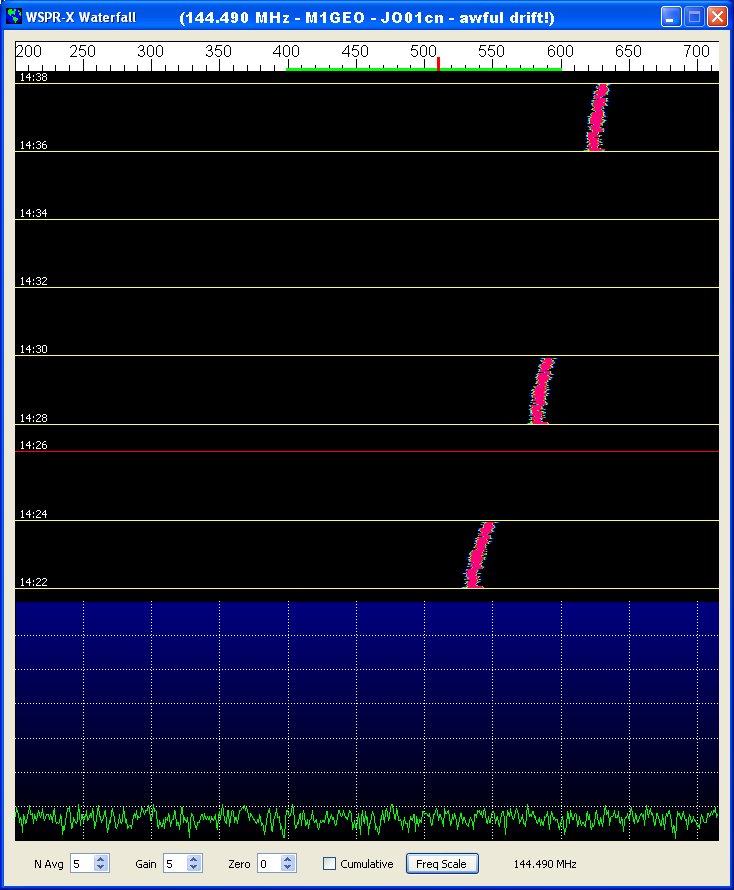Decrease Gain with down arrow
This screenshot has width=734, height=890.
(194, 868)
